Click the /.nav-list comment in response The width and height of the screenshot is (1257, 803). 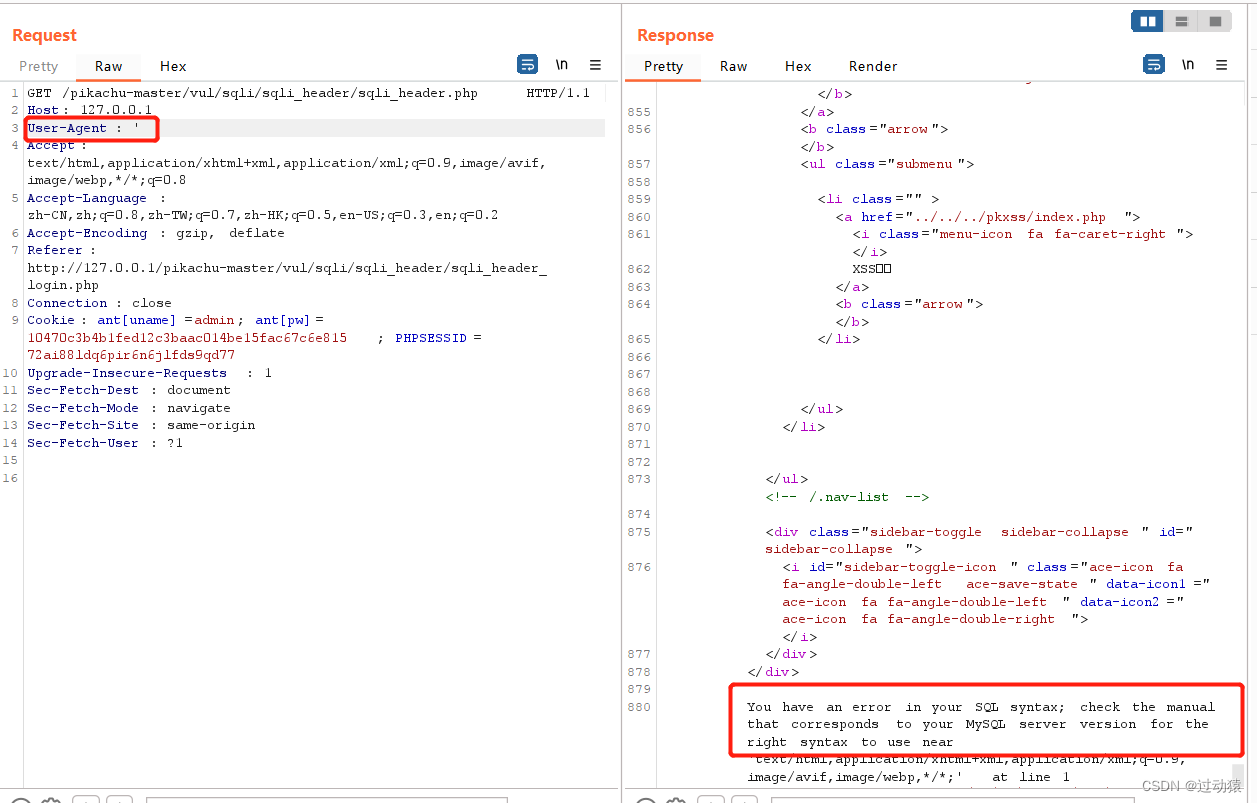(x=848, y=497)
